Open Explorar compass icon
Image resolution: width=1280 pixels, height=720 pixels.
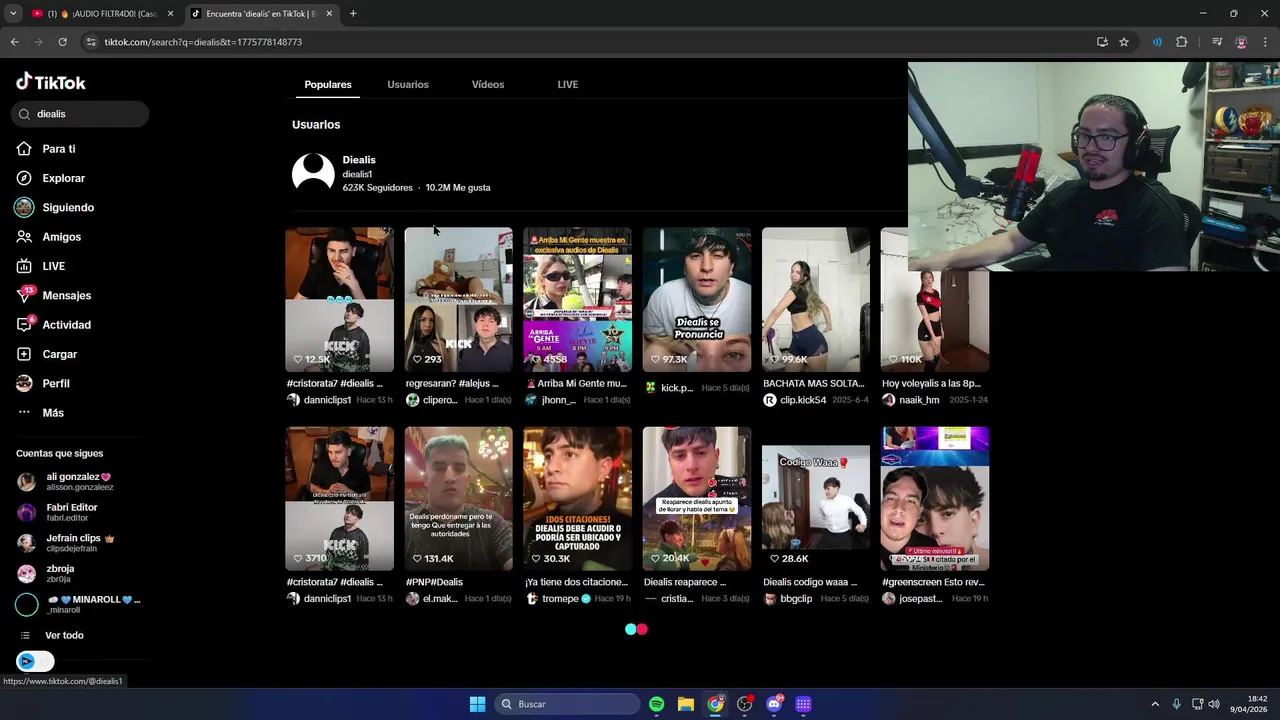coord(24,178)
